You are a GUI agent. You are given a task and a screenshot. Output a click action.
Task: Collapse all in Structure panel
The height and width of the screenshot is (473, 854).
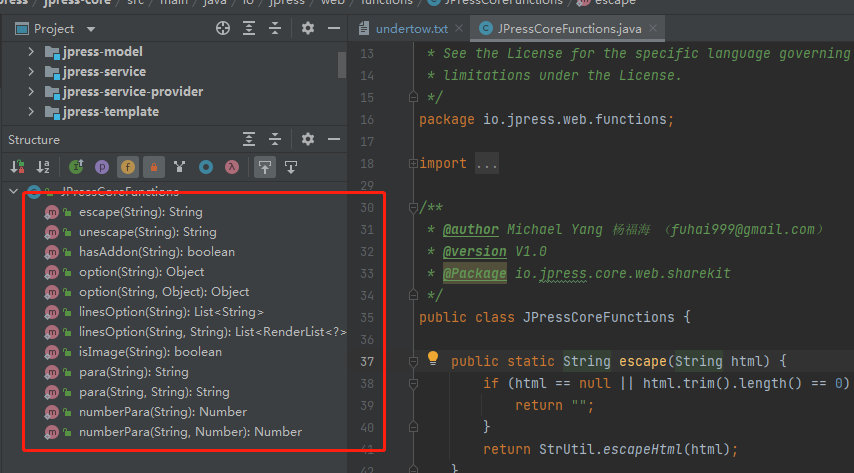click(275, 140)
